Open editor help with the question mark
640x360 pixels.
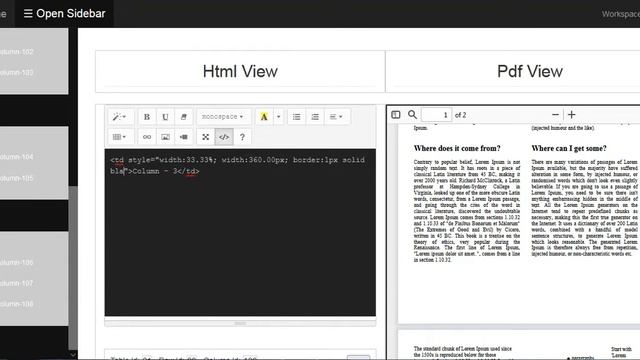click(242, 137)
